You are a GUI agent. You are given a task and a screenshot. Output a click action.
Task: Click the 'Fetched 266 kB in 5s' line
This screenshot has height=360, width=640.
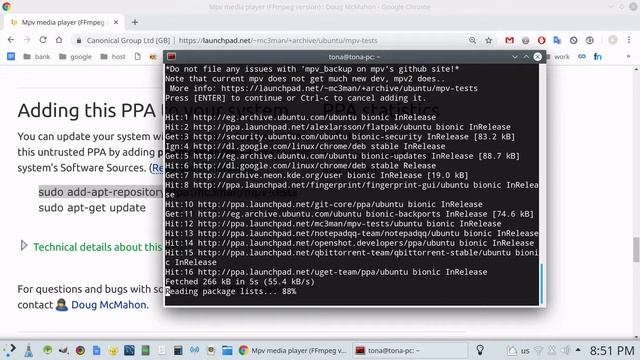coord(240,282)
